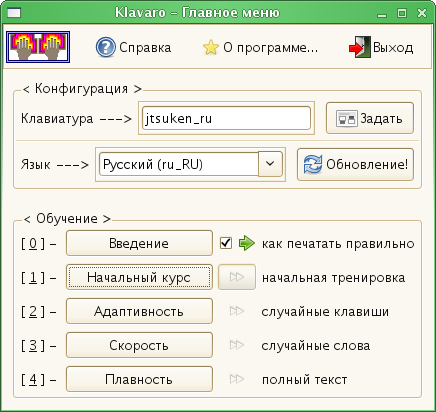
Task: Click arrow icon beside Адаптивность
Action: [x=237, y=311]
